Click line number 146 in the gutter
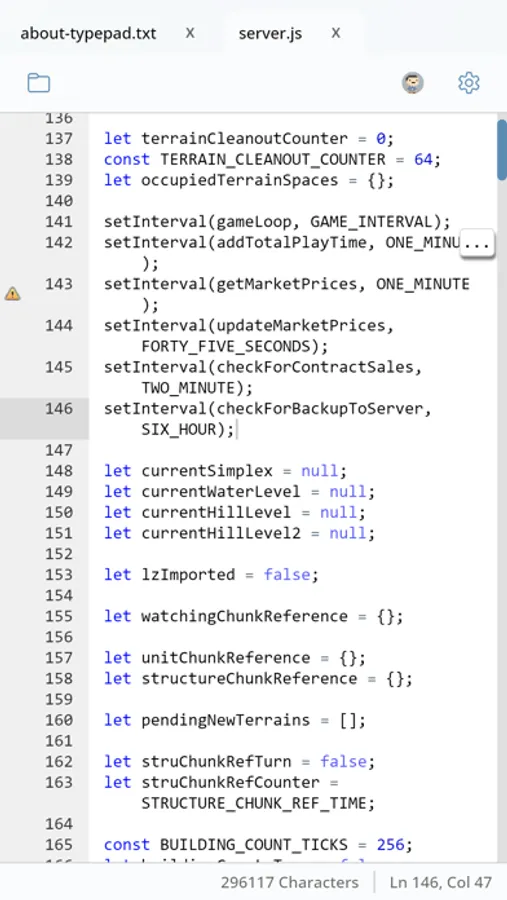The image size is (507, 900). (x=59, y=409)
